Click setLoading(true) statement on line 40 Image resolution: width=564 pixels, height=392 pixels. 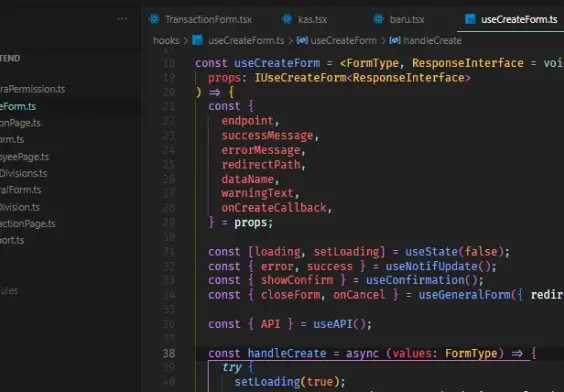290,382
